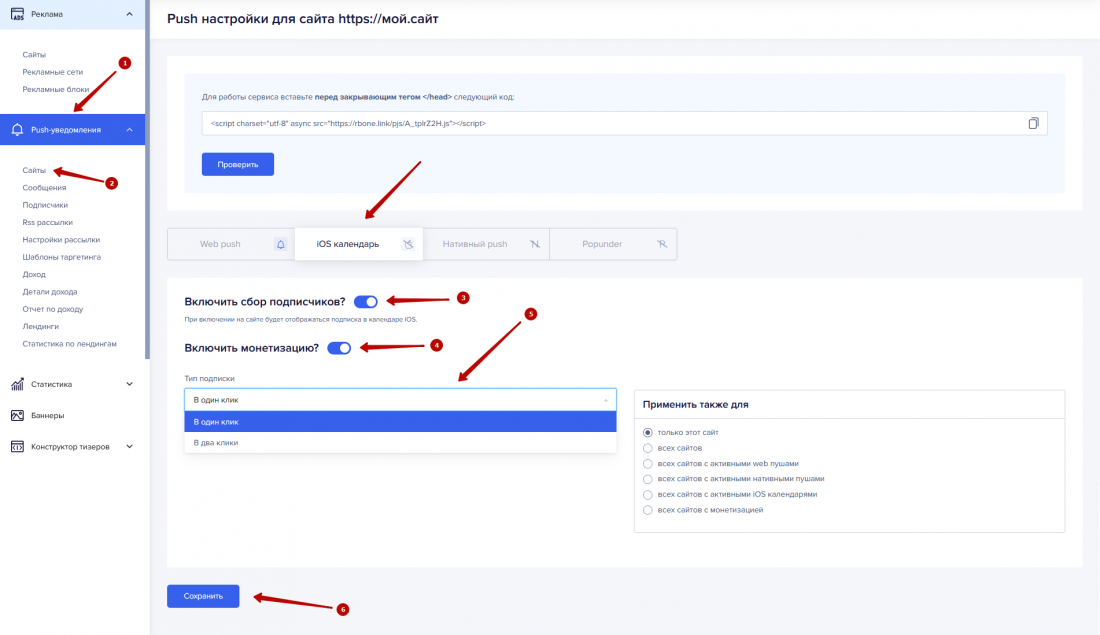Open Баннеры menu item
This screenshot has width=1100, height=635.
[47, 415]
